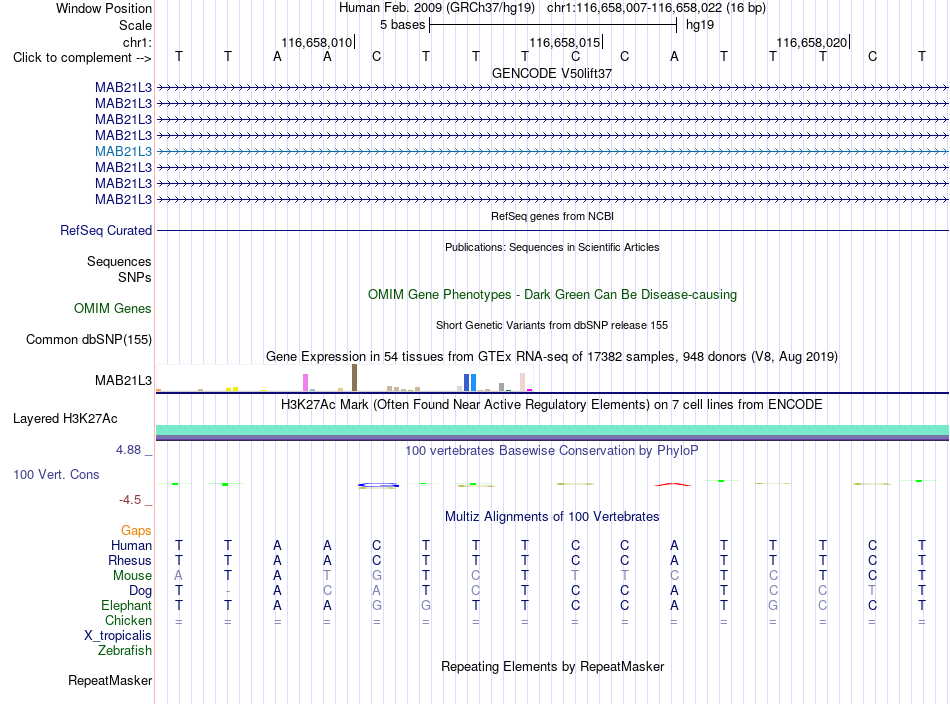Click the 4.88 PhyloP upper scale value
This screenshot has width=950, height=704.
tap(128, 450)
